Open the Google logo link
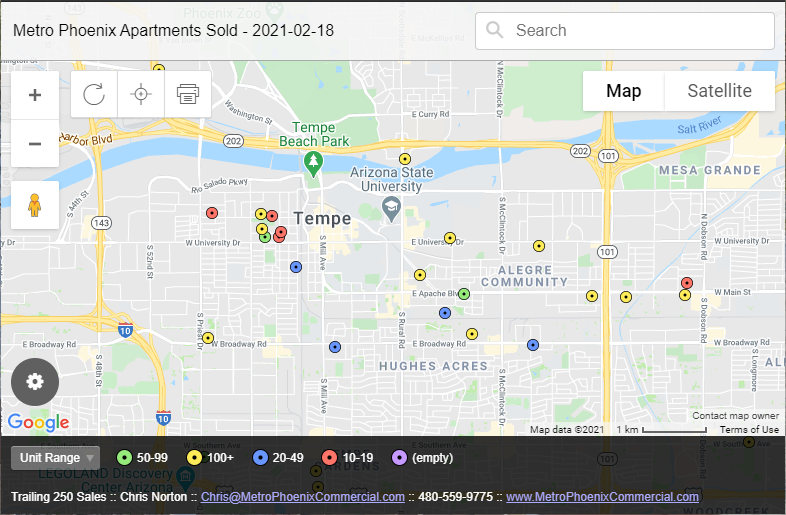786x515 pixels. 39,423
